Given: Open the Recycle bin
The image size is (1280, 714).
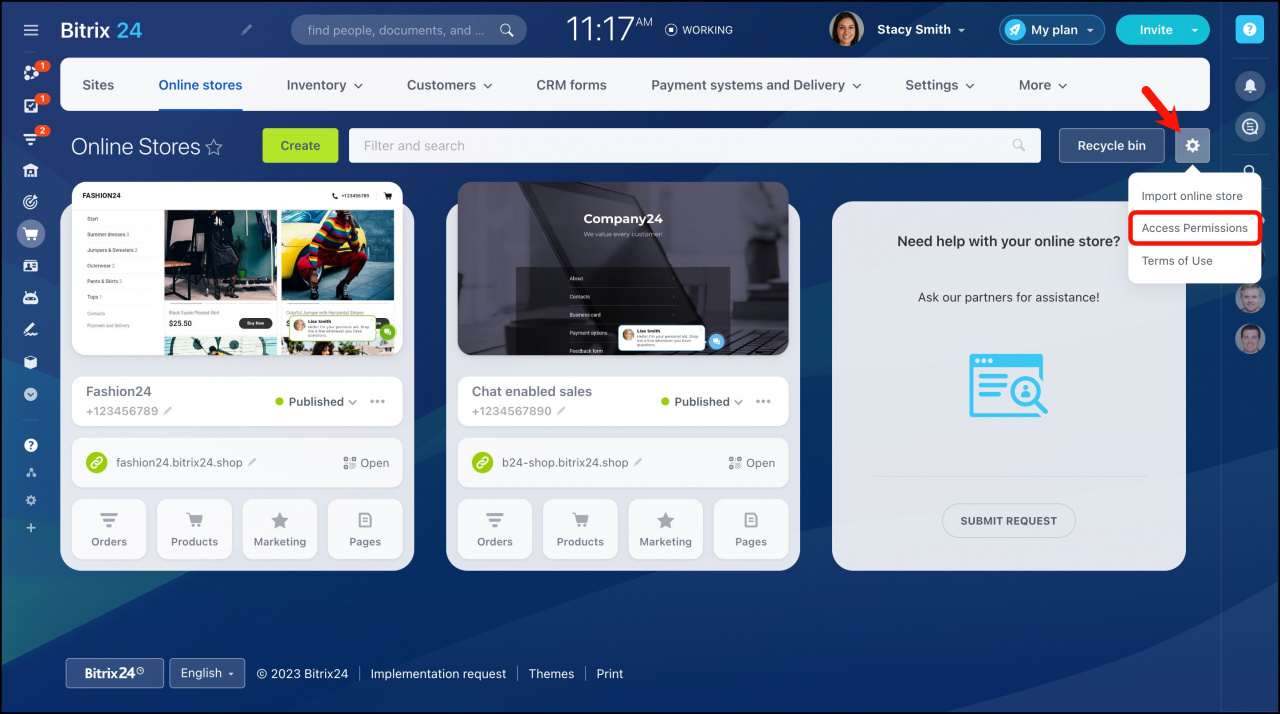Looking at the screenshot, I should (x=1112, y=146).
